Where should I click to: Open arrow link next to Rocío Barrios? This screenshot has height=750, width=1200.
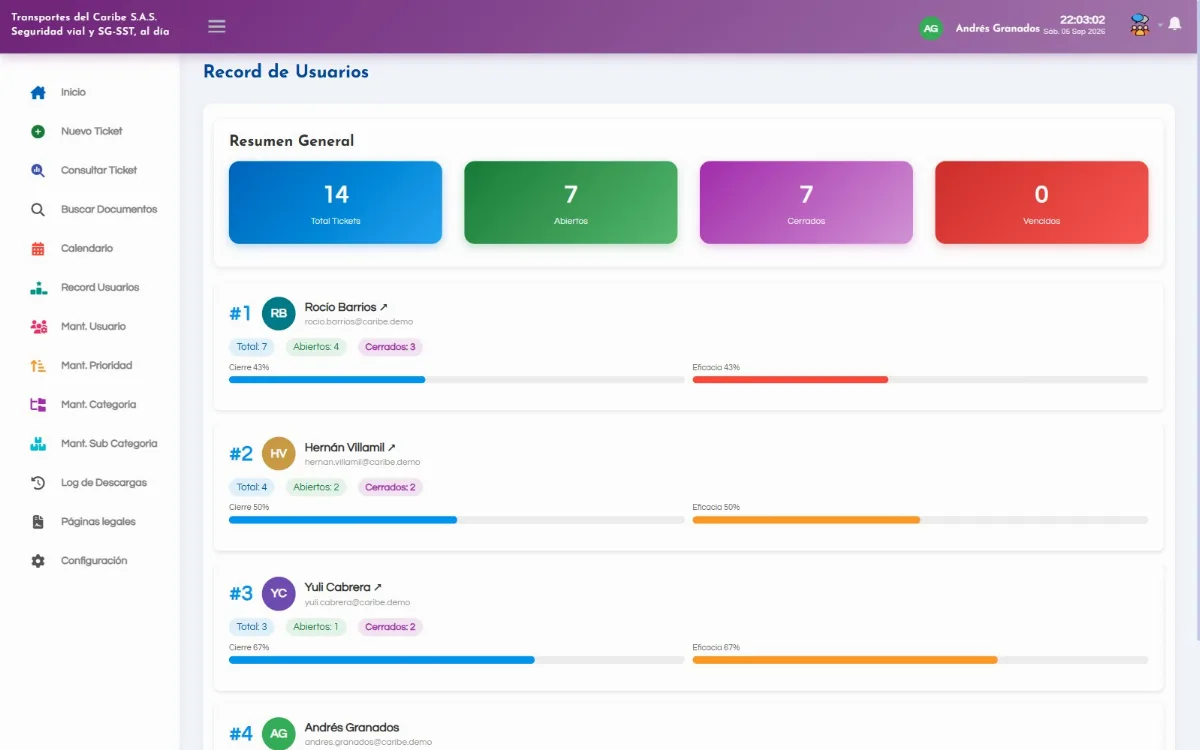click(x=384, y=307)
